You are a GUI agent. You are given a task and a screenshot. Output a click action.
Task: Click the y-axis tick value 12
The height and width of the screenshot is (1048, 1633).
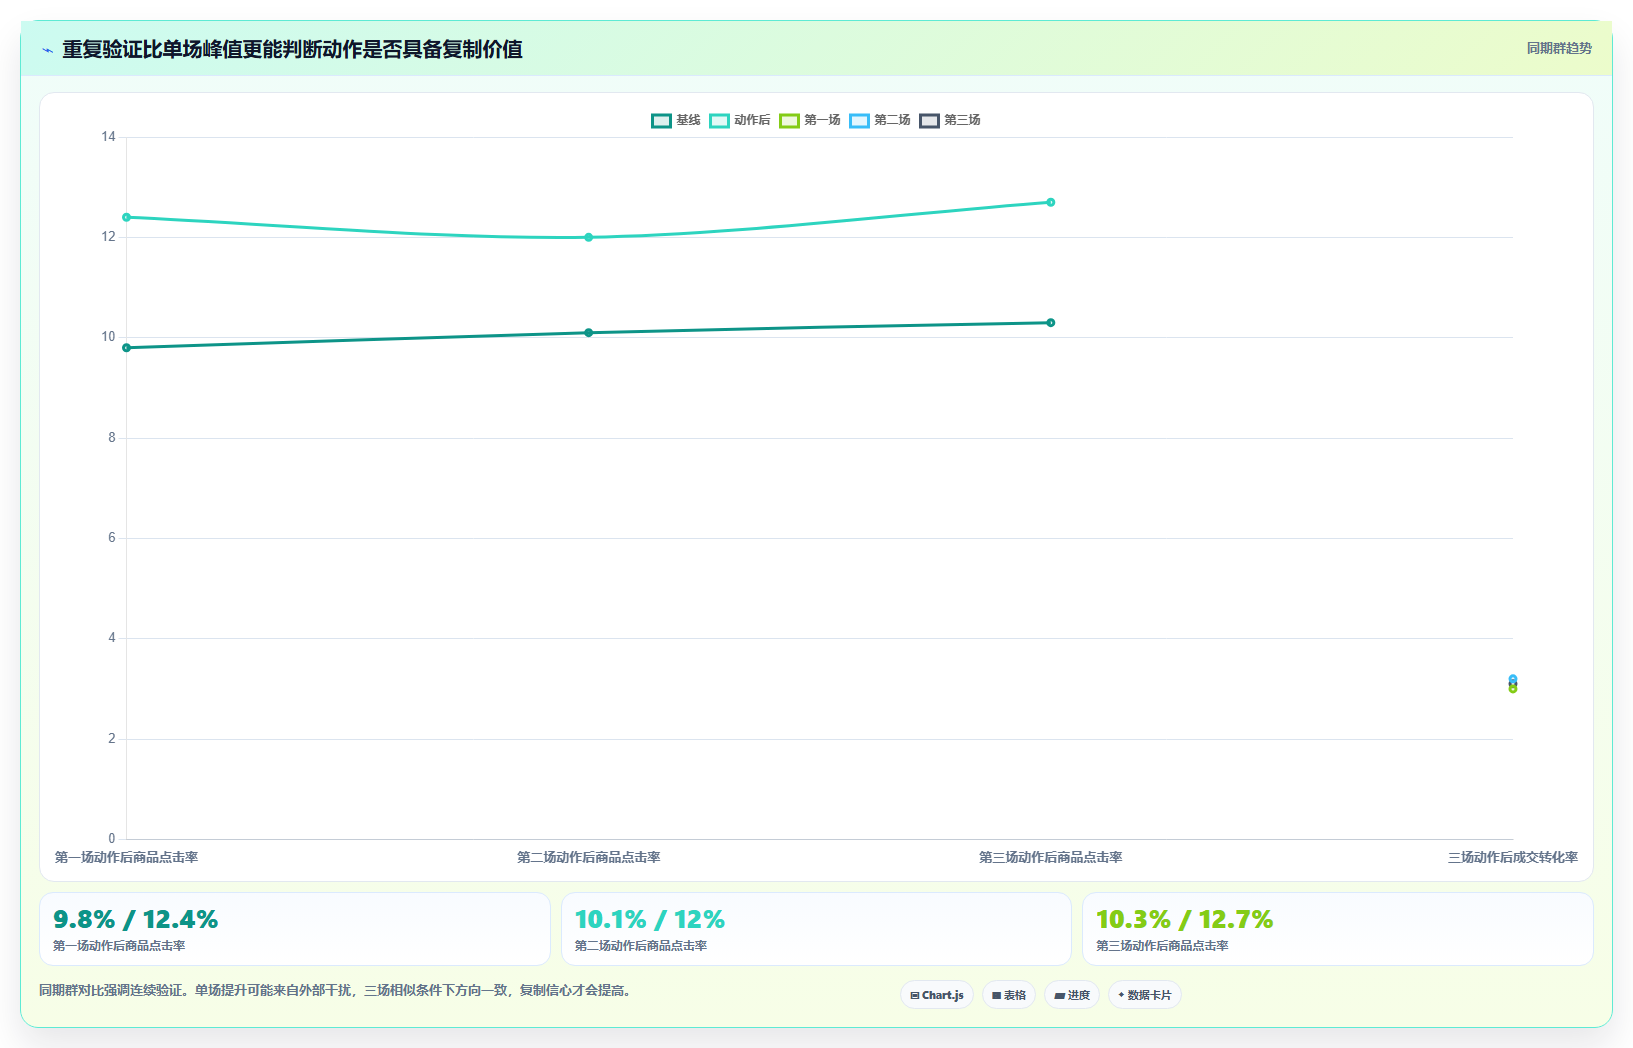(x=108, y=237)
